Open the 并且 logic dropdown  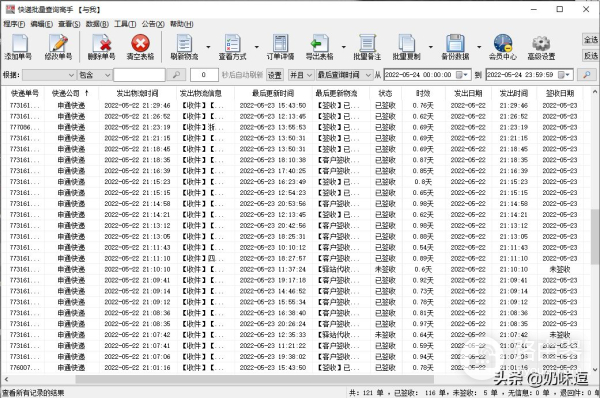pos(300,75)
